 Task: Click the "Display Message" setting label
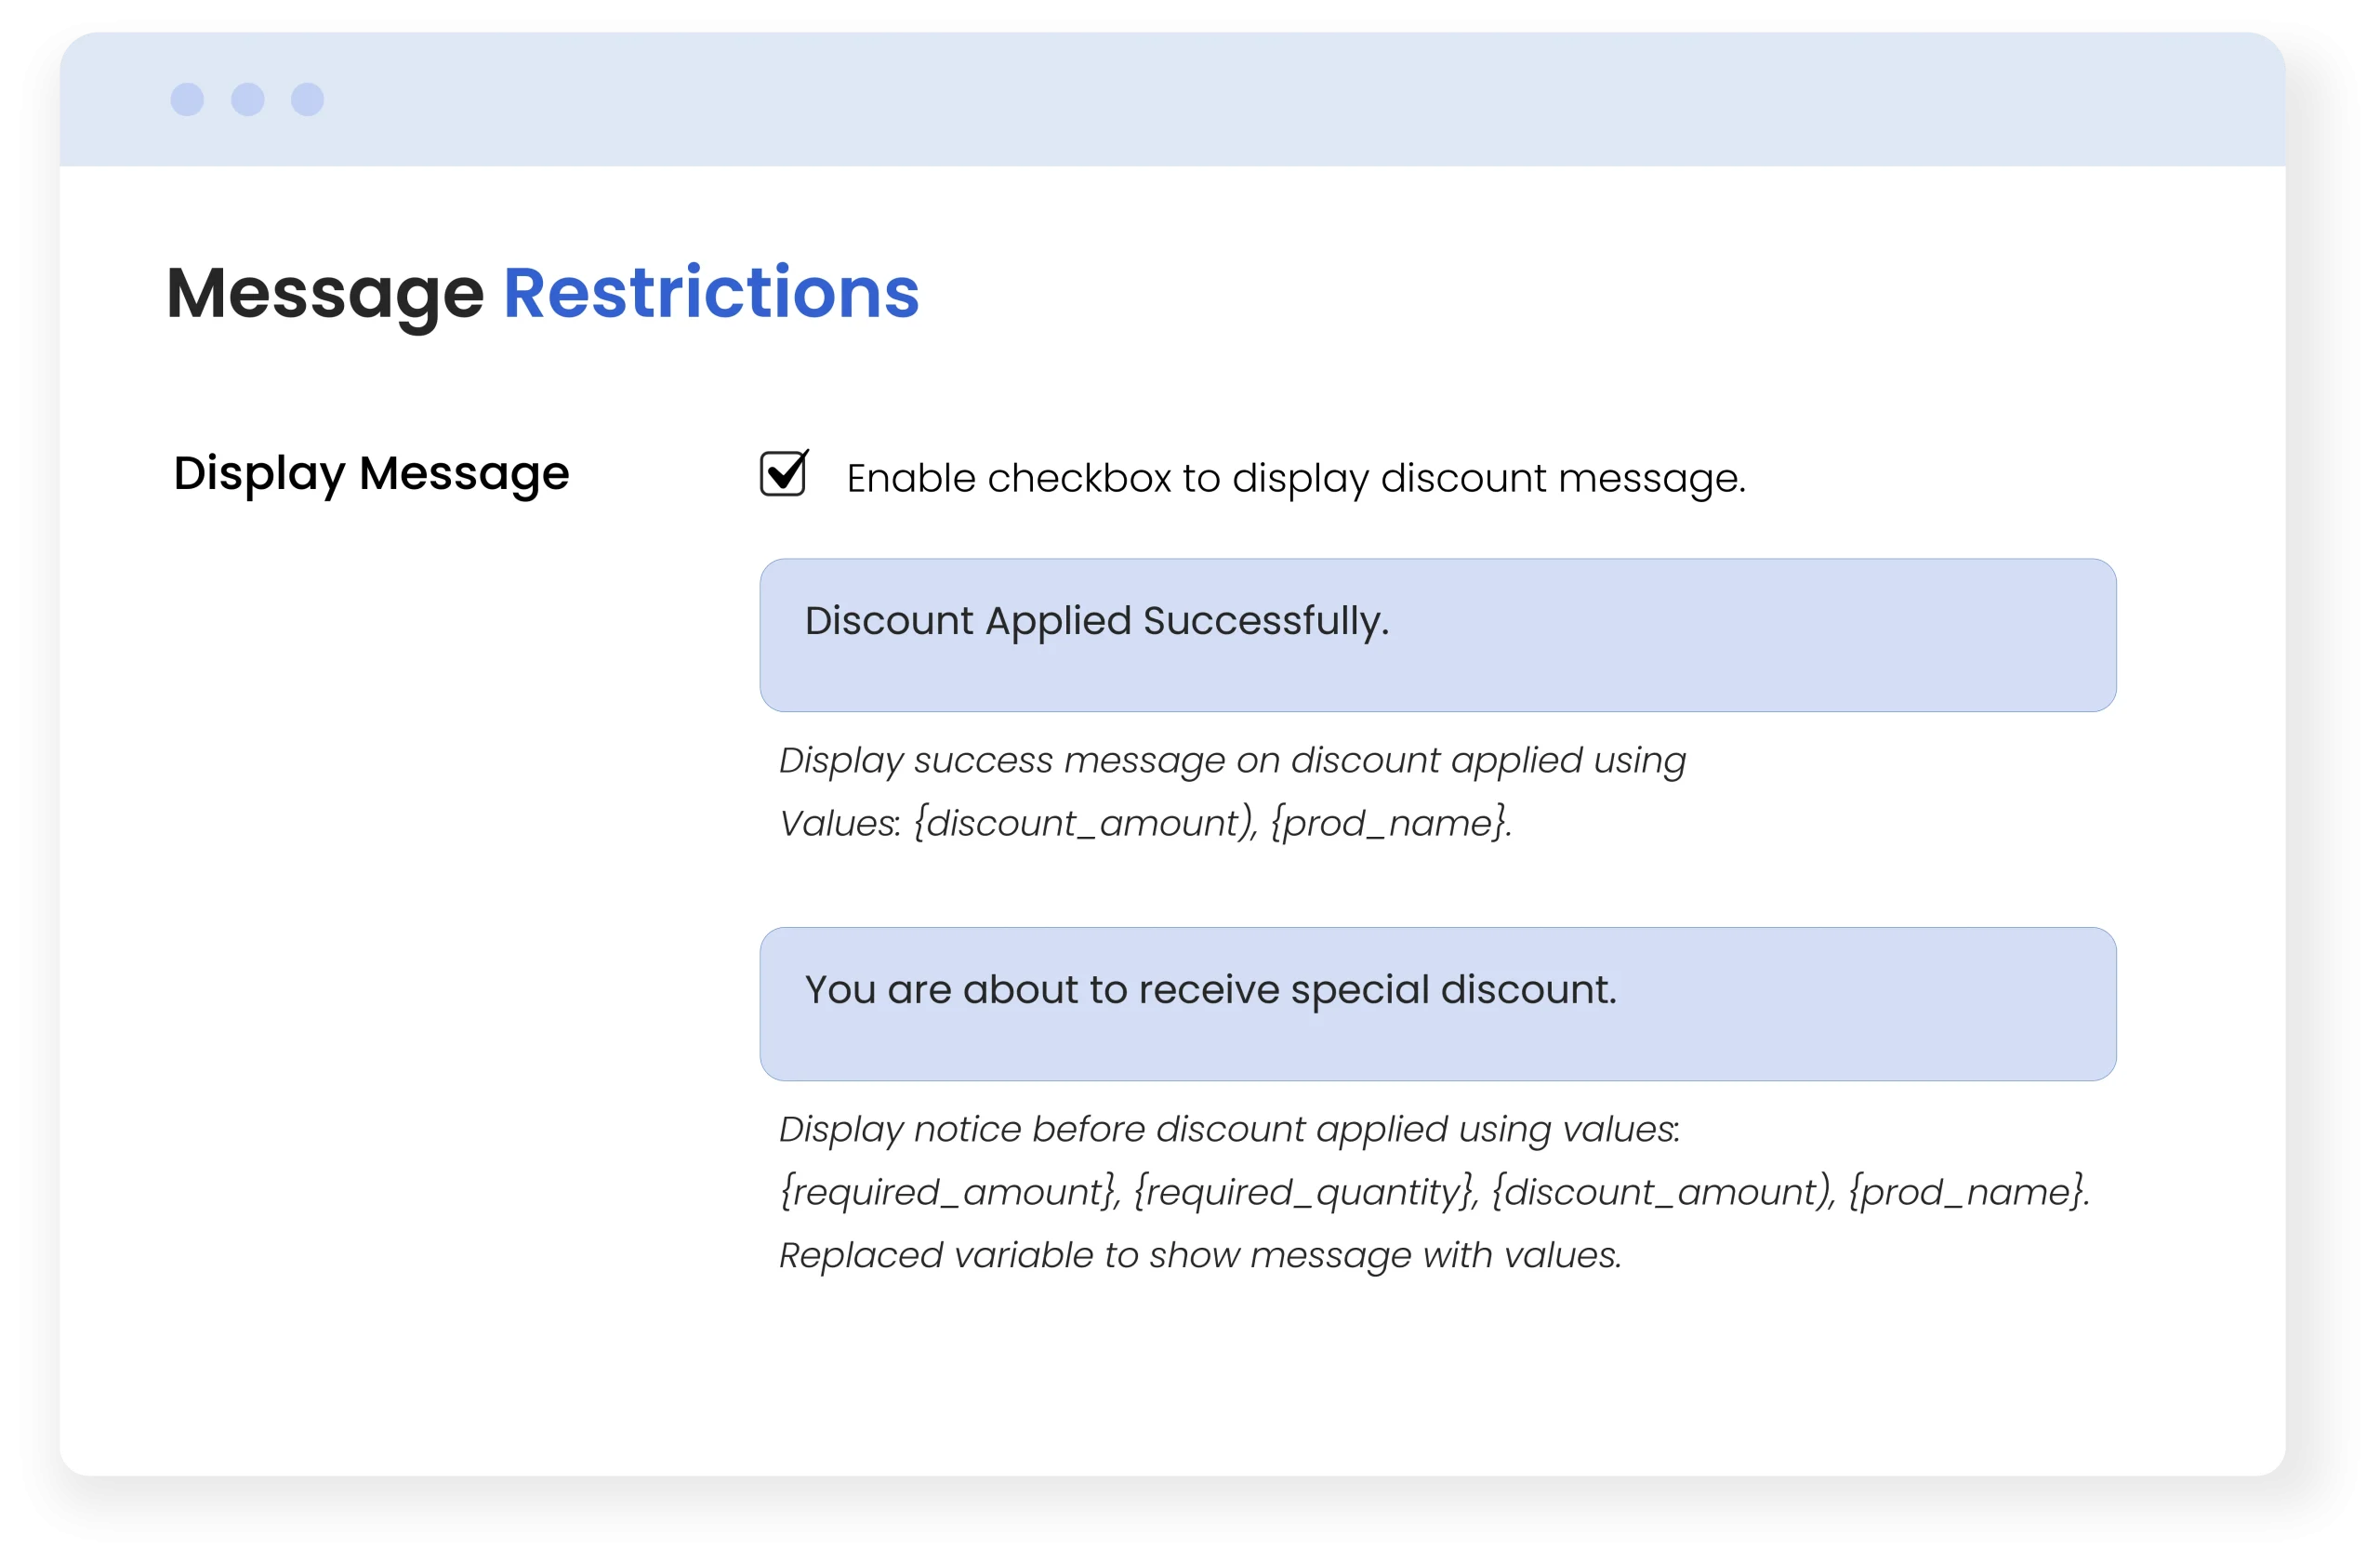(371, 474)
